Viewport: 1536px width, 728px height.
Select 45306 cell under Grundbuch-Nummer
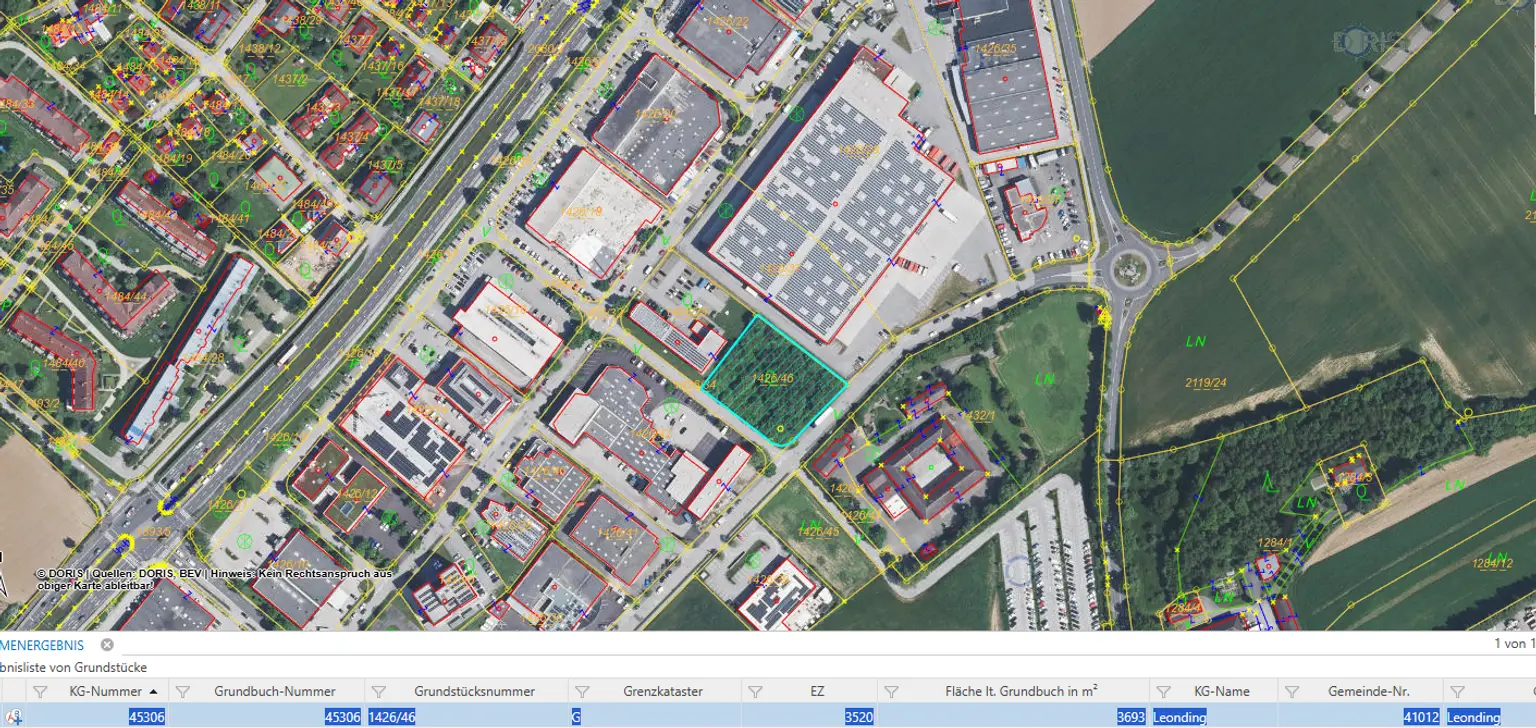click(266, 717)
